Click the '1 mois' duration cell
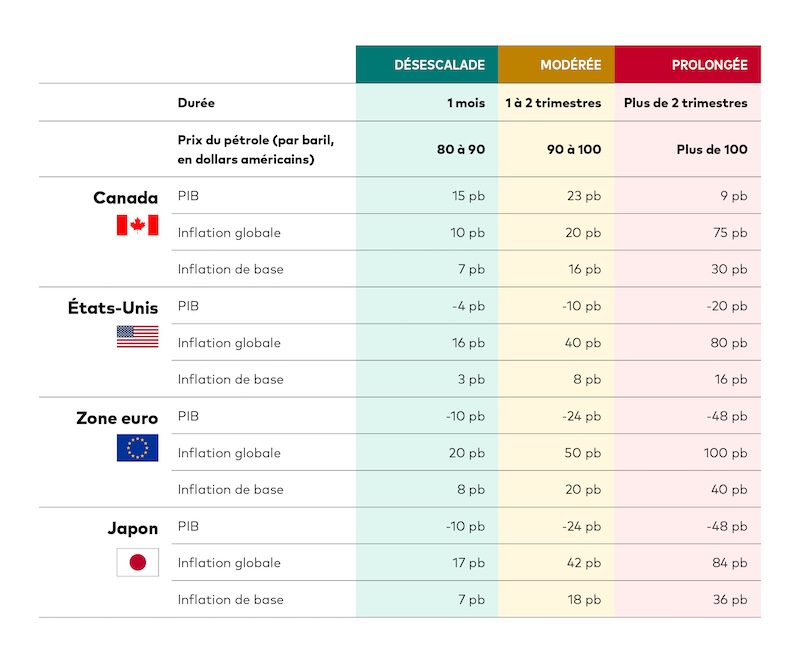Viewport: 800px width, 663px height. tap(466, 103)
